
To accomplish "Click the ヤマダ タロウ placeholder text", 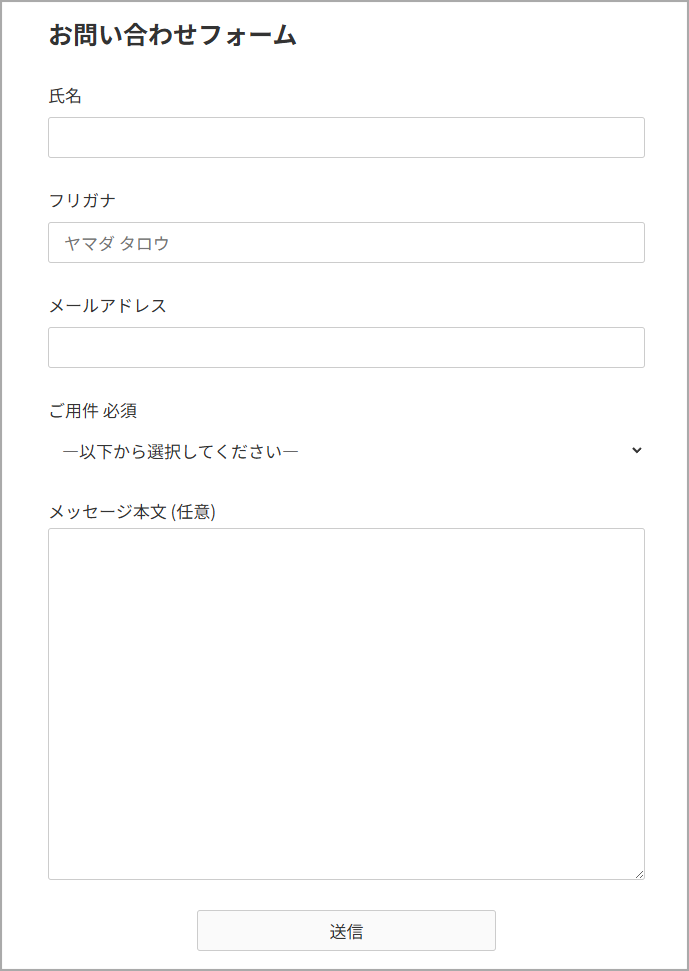I will 117,243.
